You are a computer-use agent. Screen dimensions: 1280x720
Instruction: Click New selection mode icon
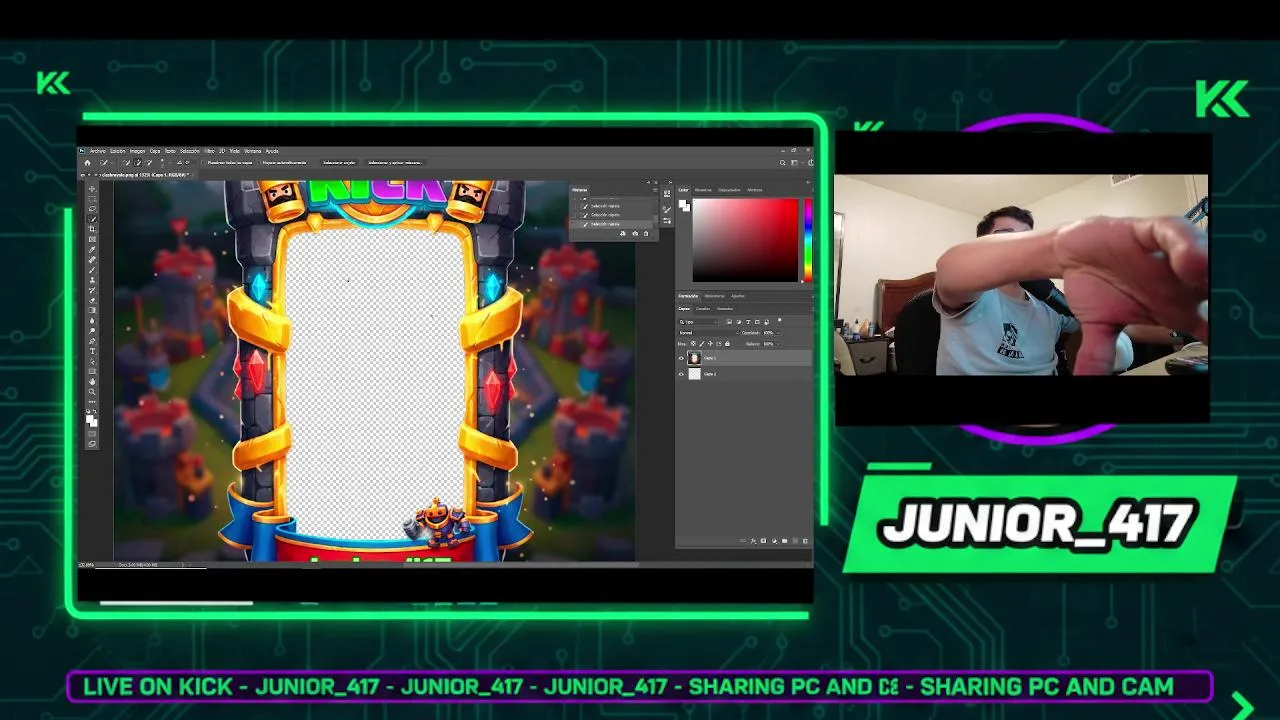pyautogui.click(x=126, y=162)
